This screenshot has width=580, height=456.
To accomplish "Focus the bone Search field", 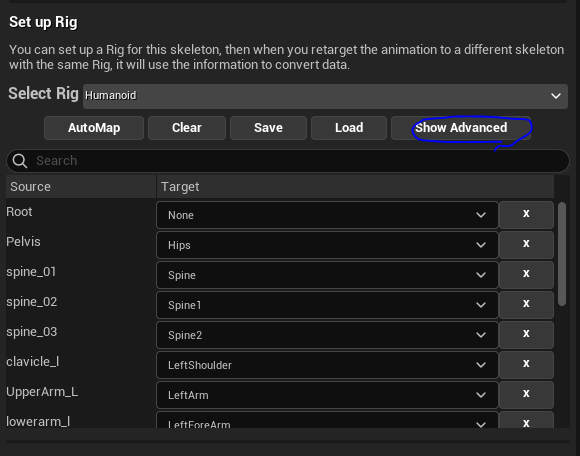I will 288,161.
